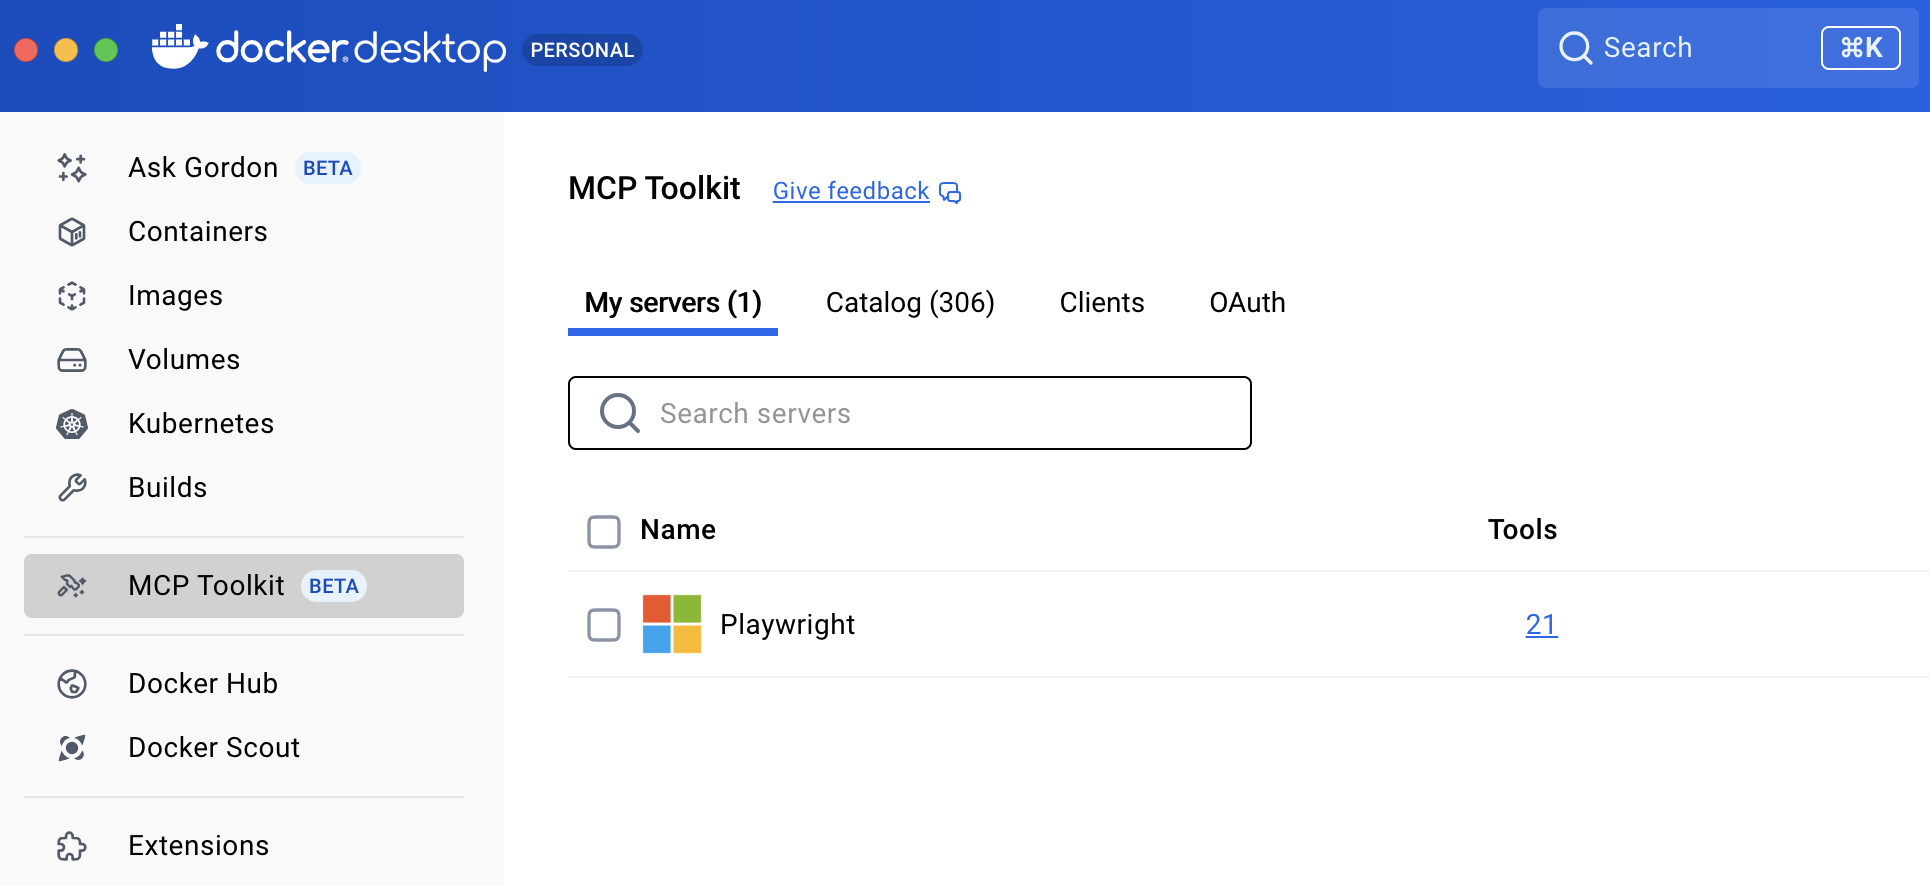
Task: Open the Builds section
Action: [x=244, y=488]
